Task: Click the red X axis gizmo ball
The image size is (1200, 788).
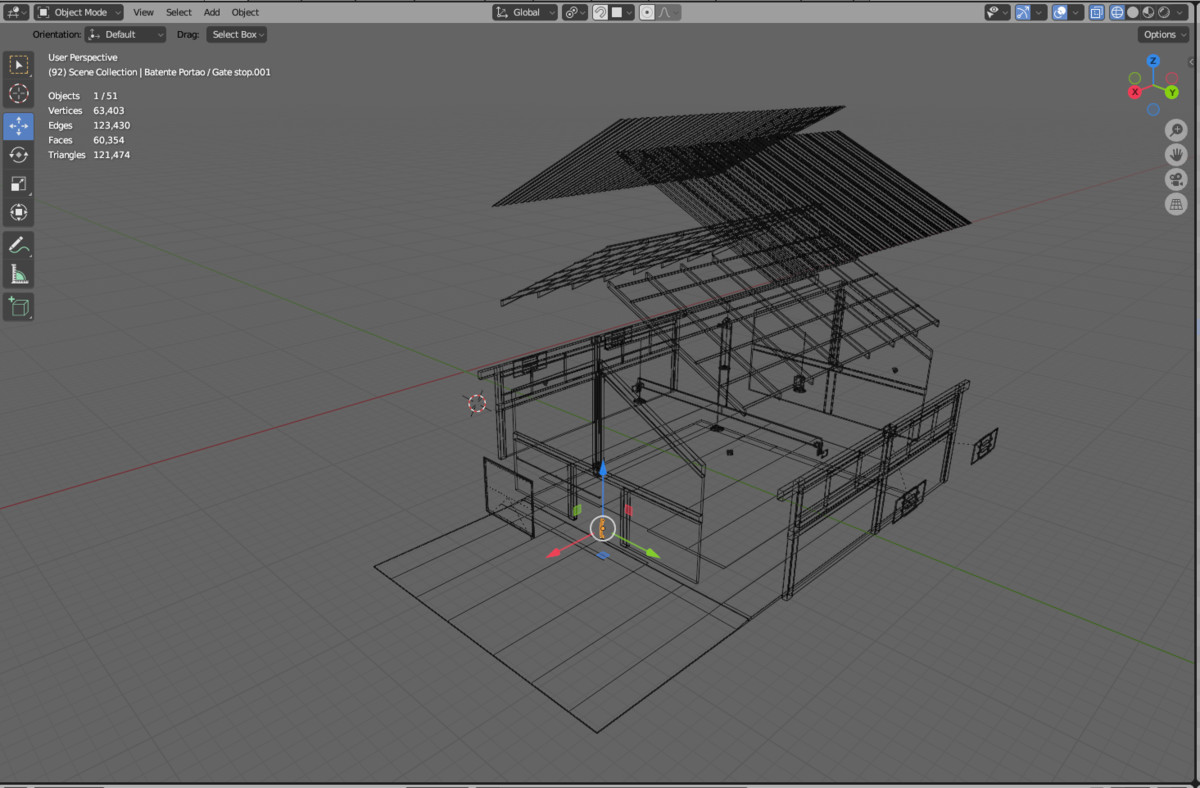Action: click(1135, 92)
